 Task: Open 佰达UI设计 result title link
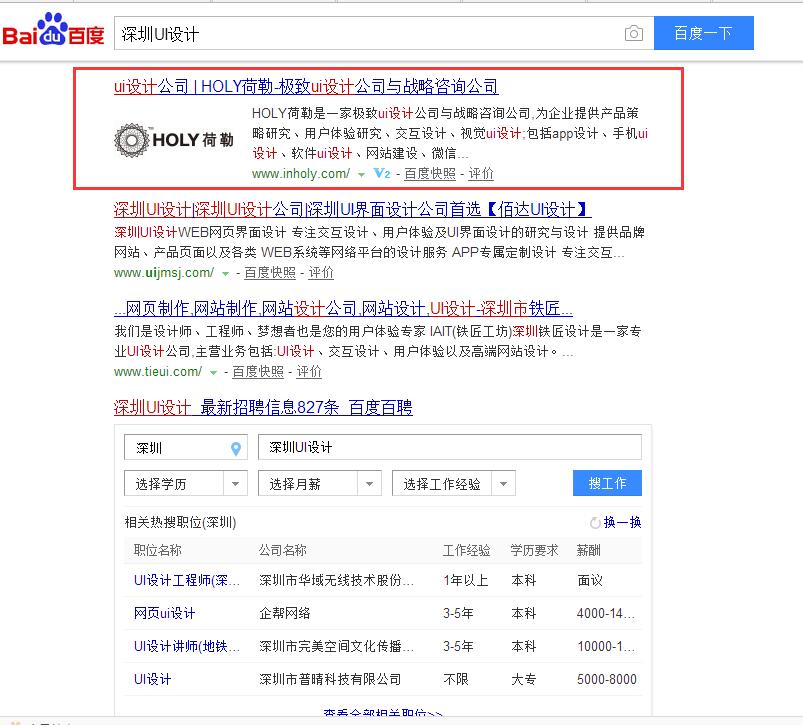[352, 209]
